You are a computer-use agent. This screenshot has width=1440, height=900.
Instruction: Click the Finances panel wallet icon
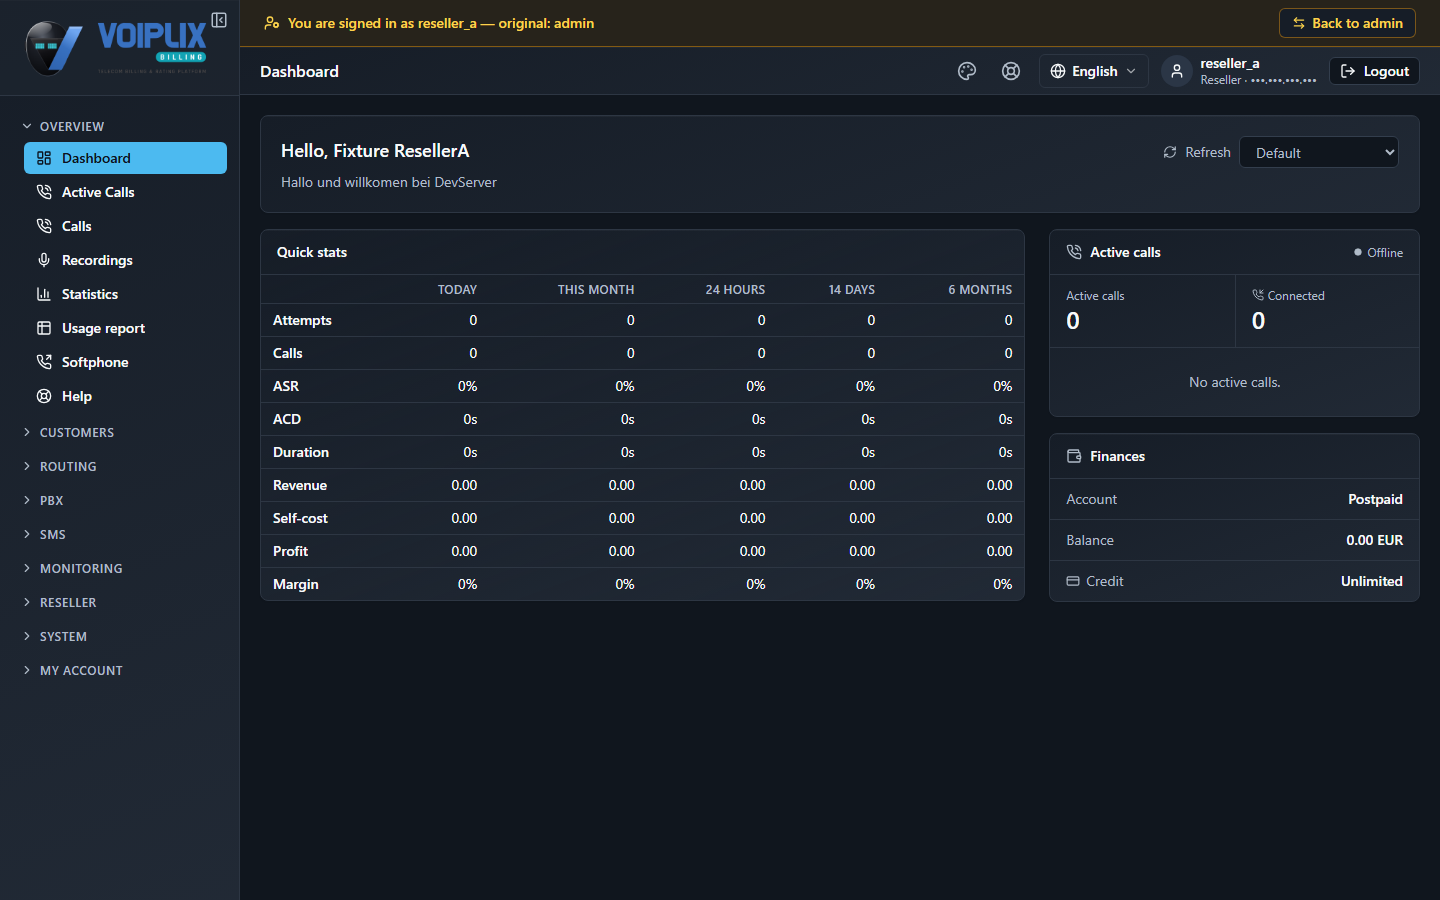1074,456
